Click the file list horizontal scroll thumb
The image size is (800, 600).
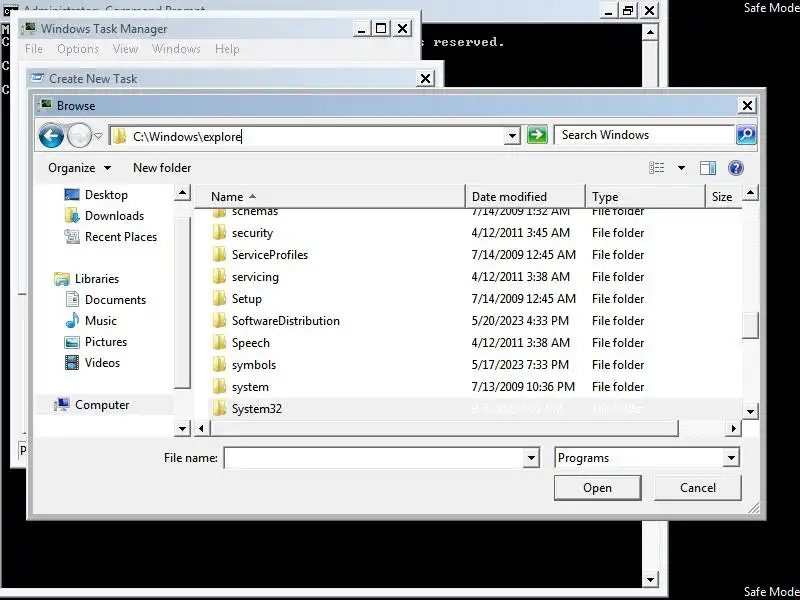[x=444, y=428]
